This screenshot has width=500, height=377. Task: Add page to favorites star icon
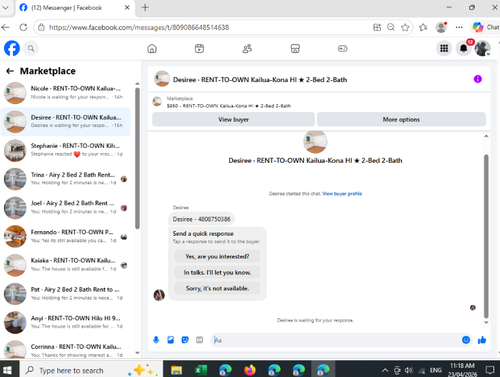[405, 27]
